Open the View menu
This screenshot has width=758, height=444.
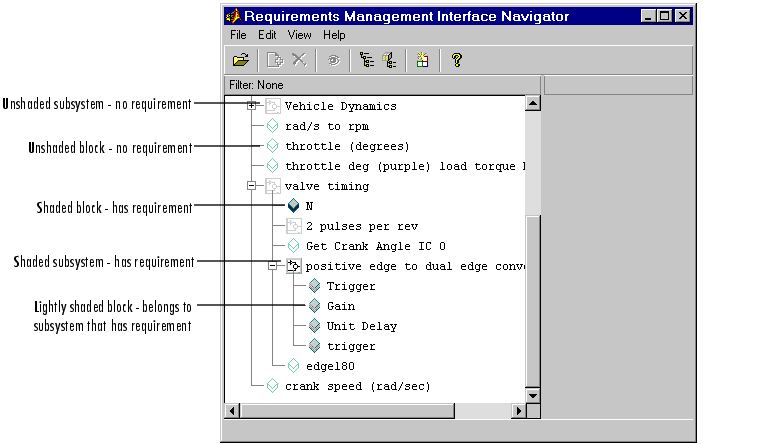299,35
